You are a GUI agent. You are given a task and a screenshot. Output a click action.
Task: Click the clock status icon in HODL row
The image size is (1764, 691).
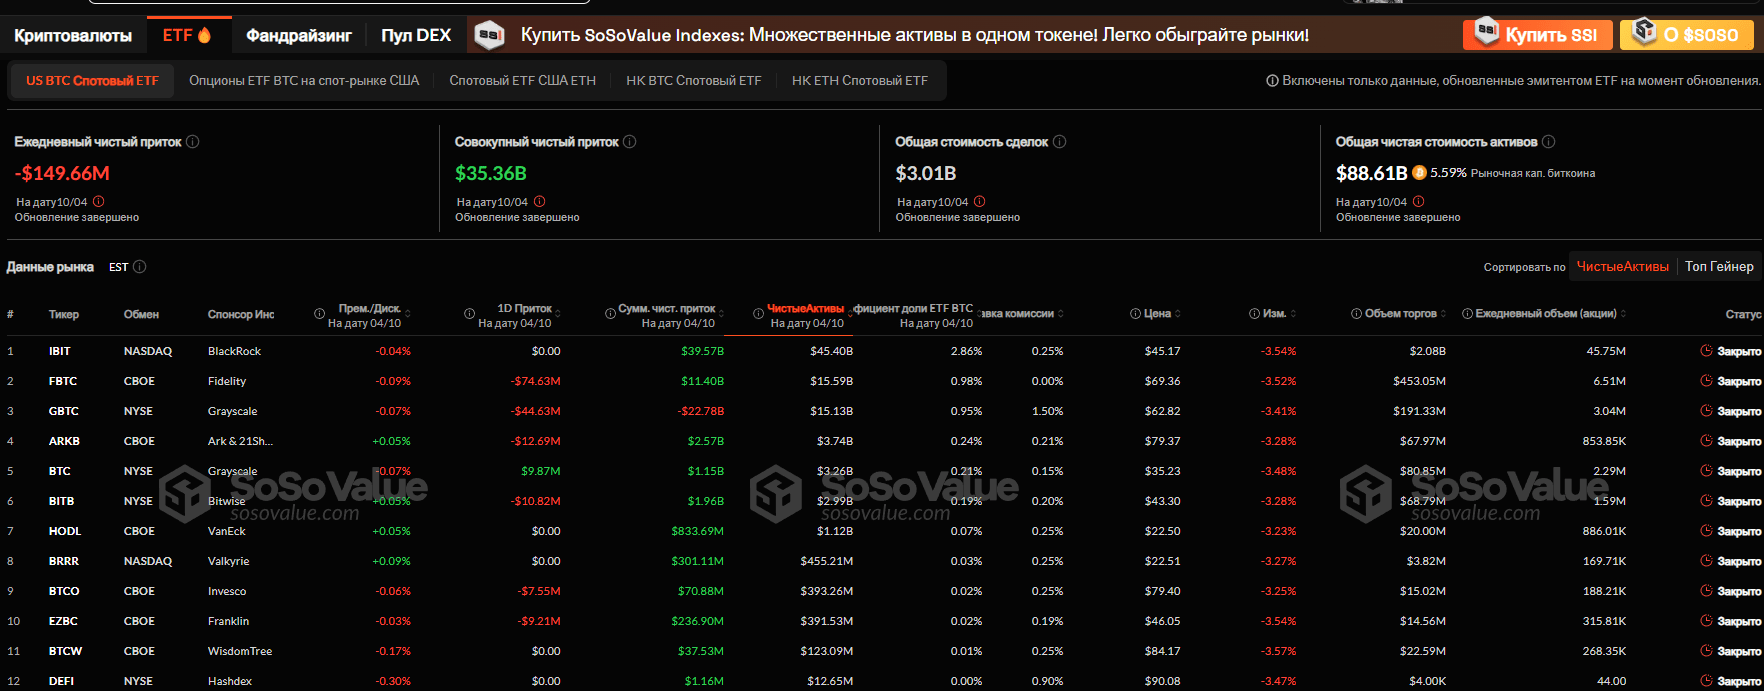coord(1706,531)
